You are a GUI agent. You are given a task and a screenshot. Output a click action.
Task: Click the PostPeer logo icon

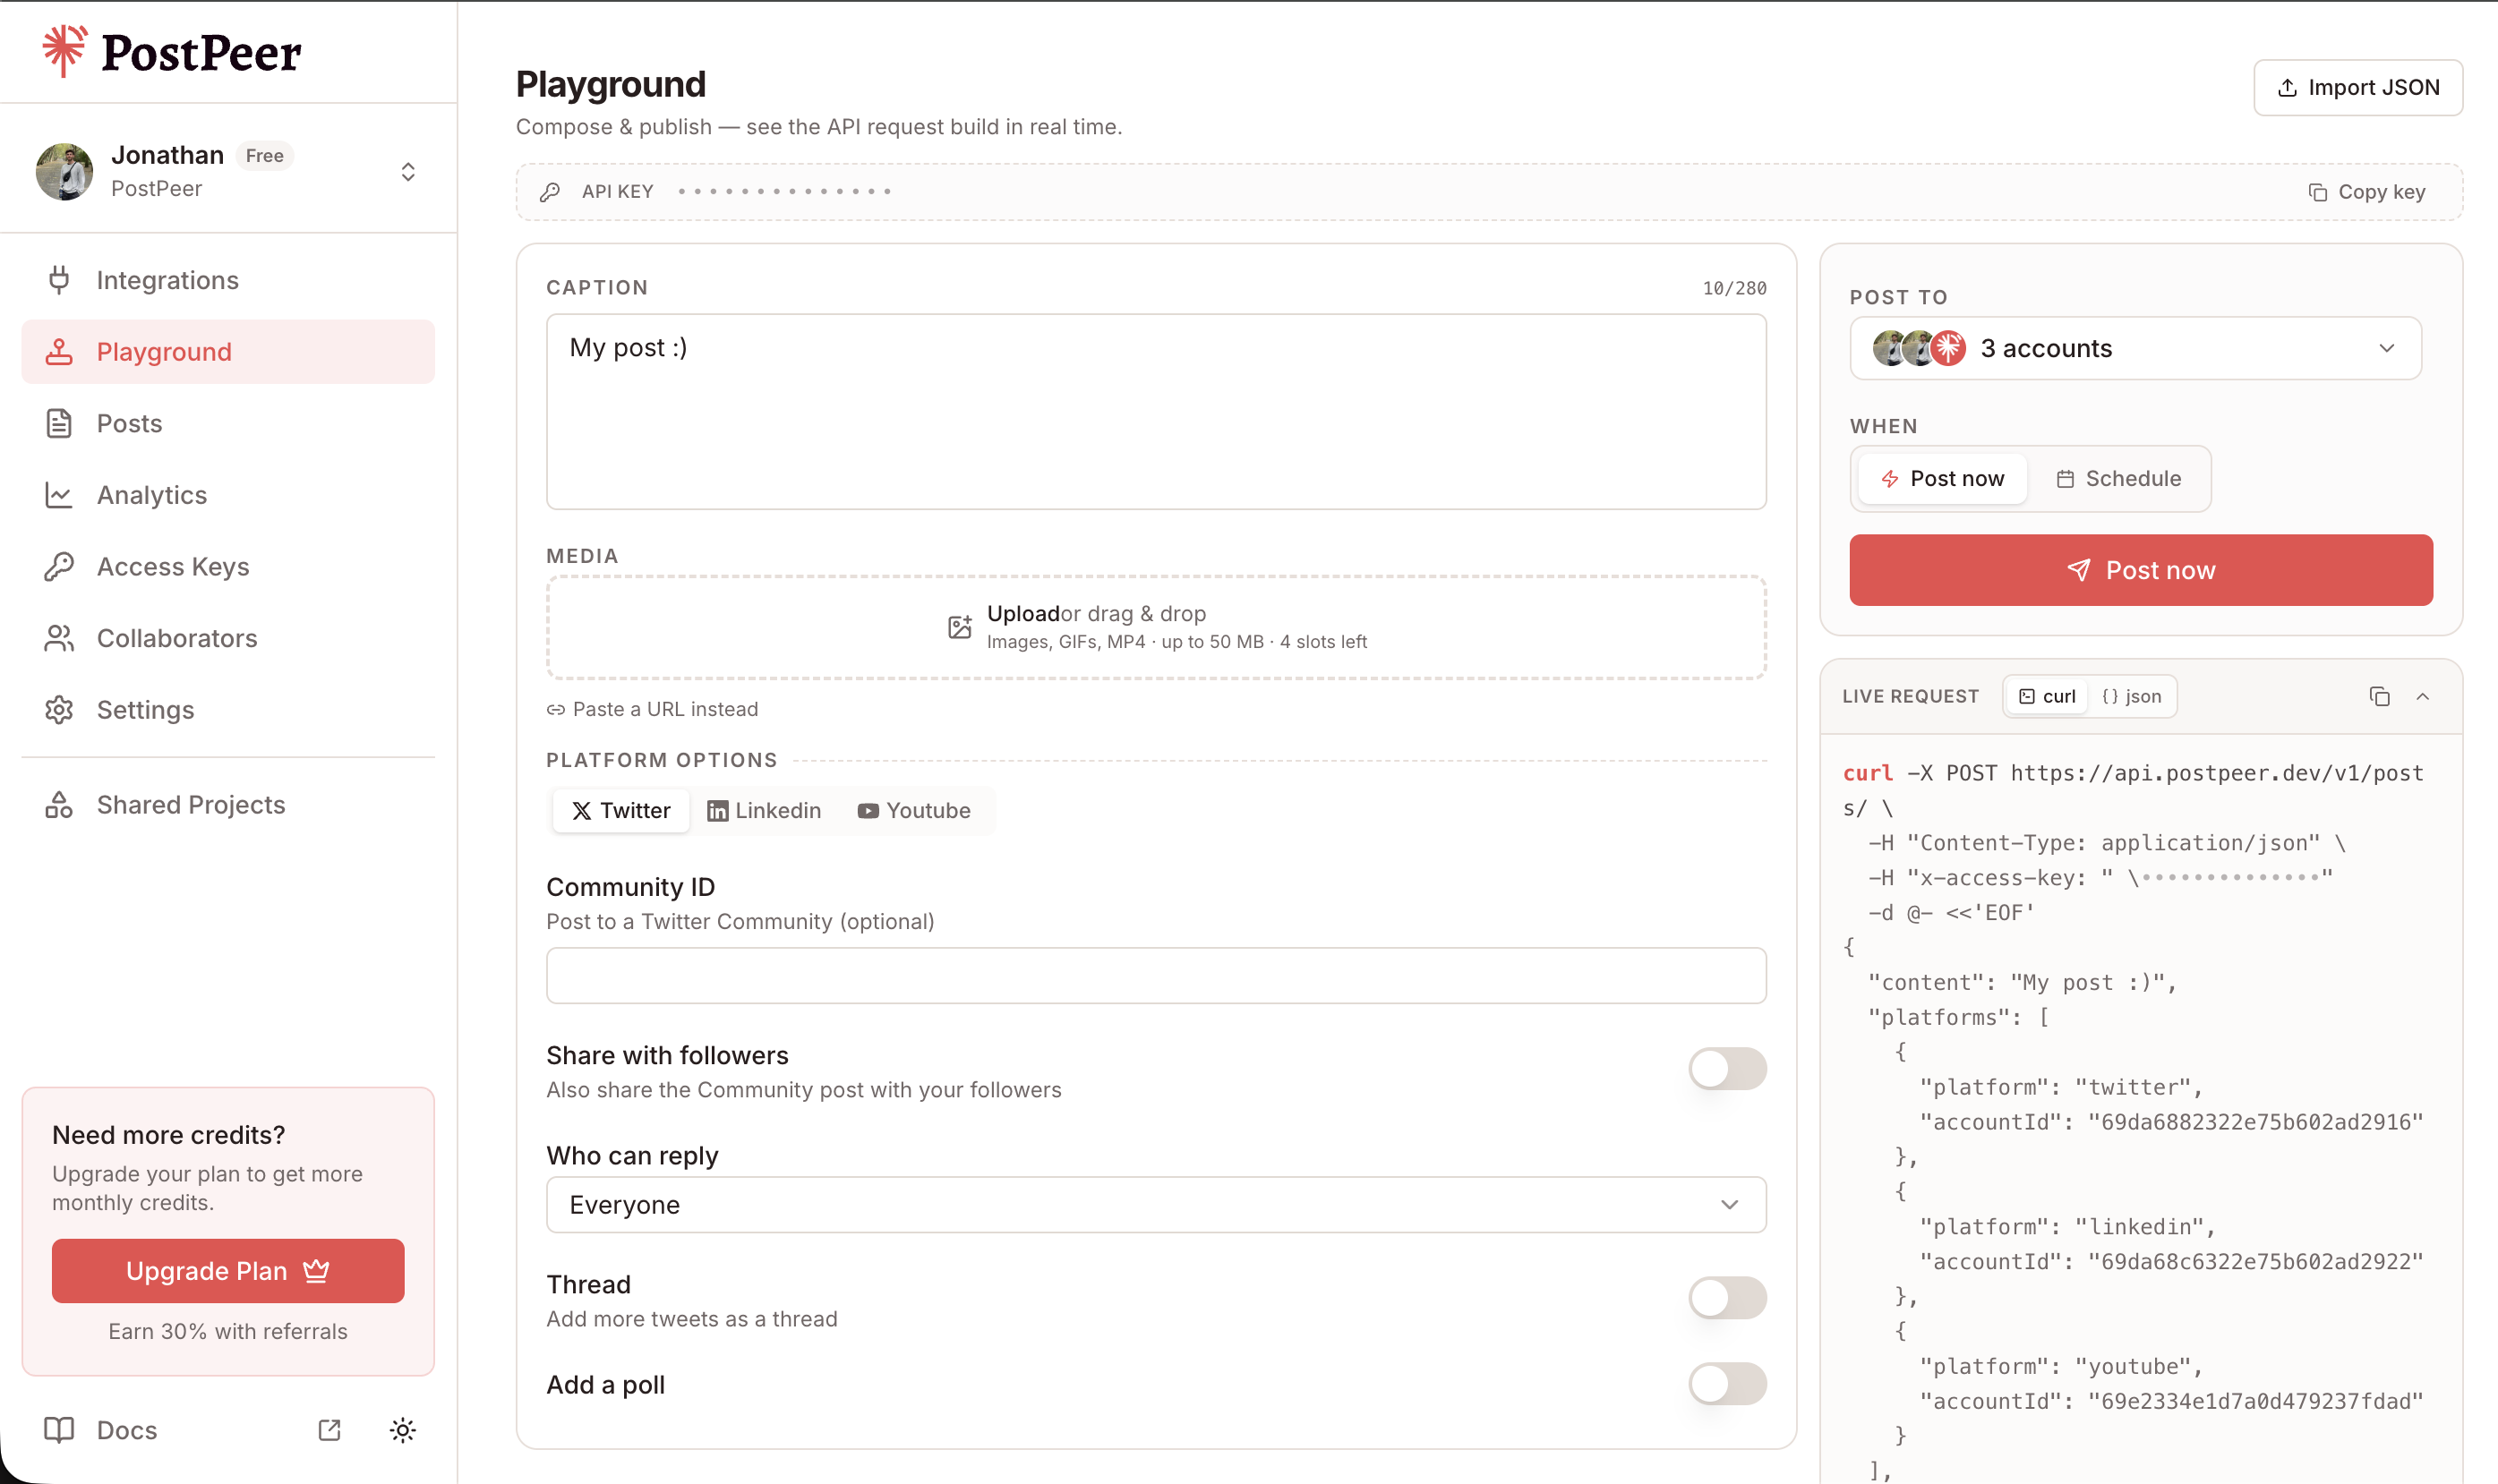[x=64, y=51]
